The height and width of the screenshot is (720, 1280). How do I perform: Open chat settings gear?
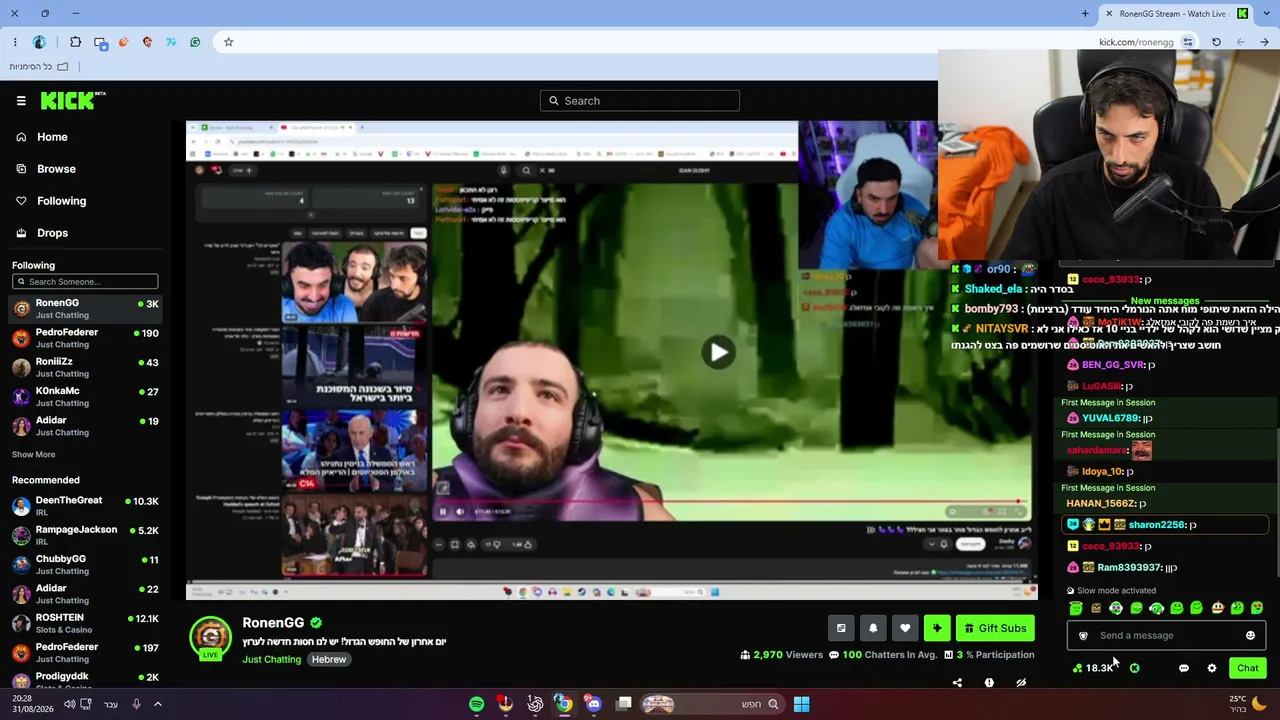click(x=1212, y=668)
